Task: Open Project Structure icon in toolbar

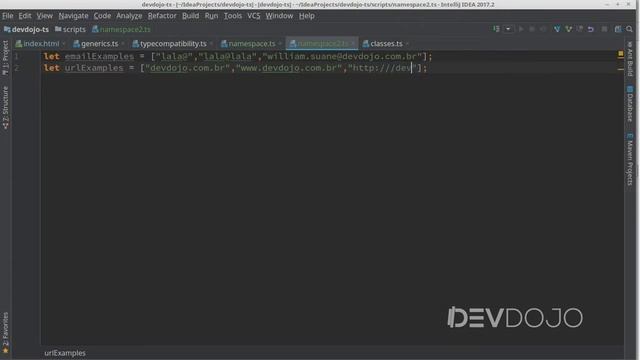Action: 618,29
